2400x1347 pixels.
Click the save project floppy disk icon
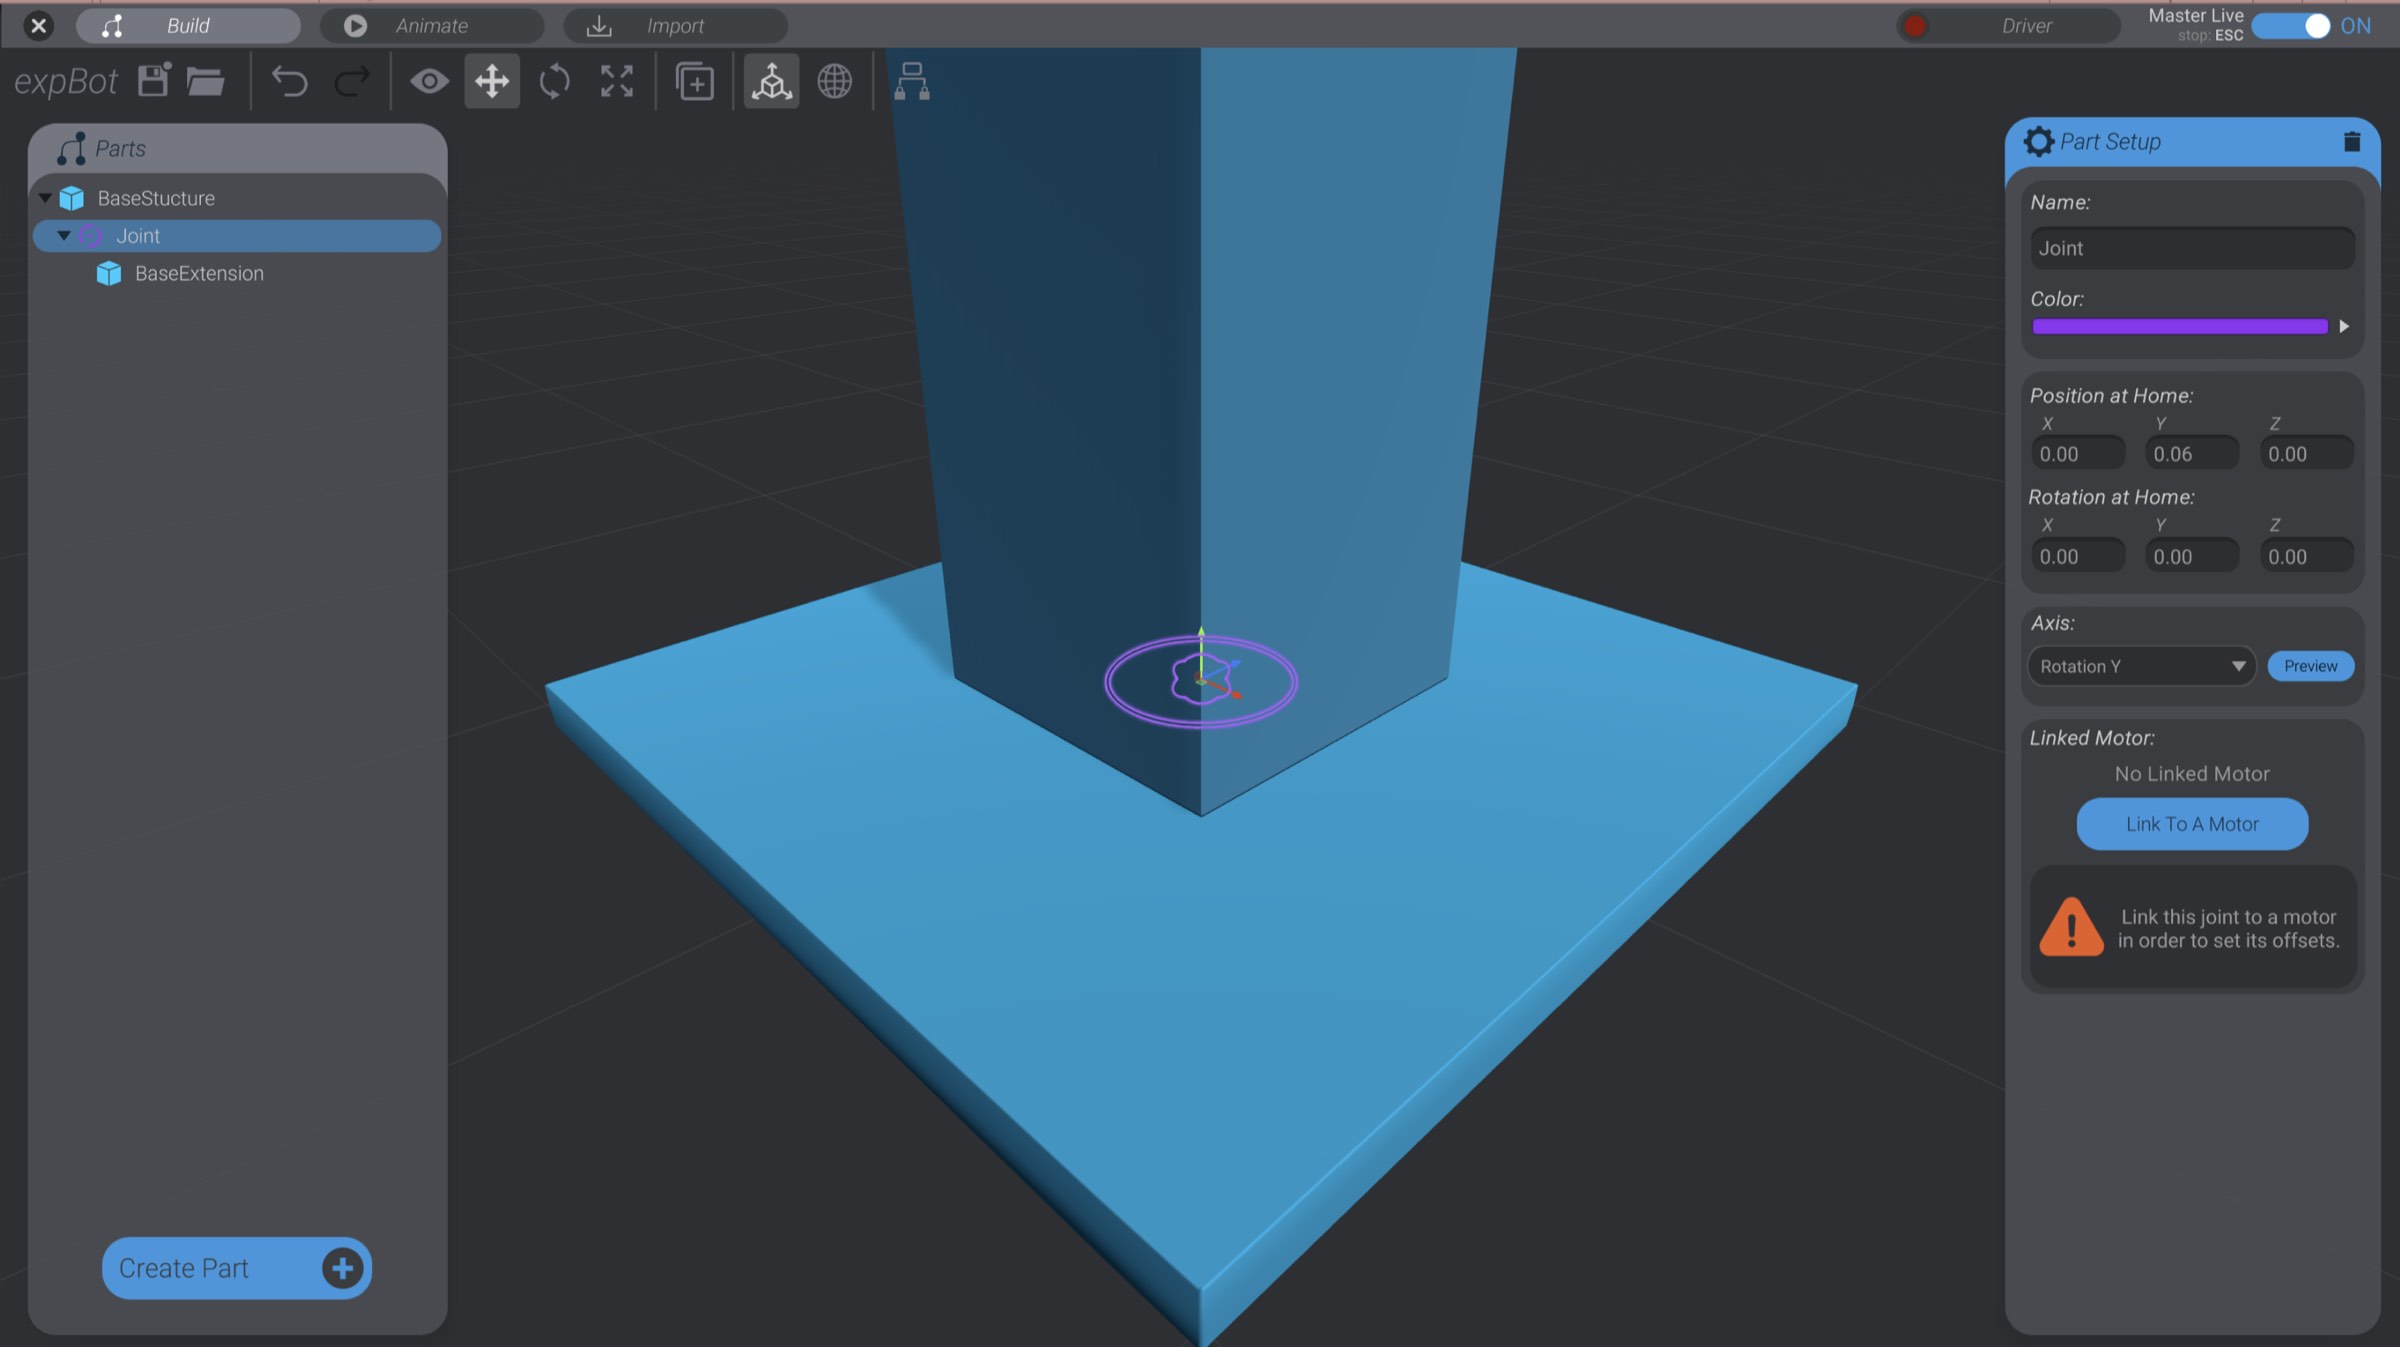click(154, 80)
